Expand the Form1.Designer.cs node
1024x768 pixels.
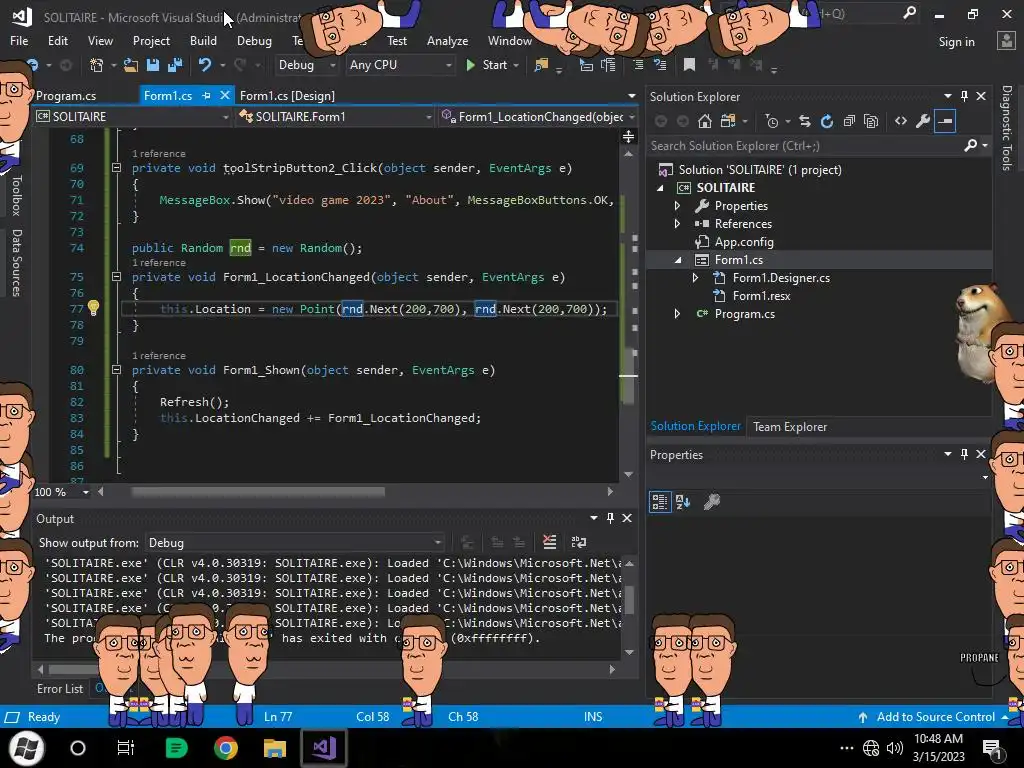[696, 278]
